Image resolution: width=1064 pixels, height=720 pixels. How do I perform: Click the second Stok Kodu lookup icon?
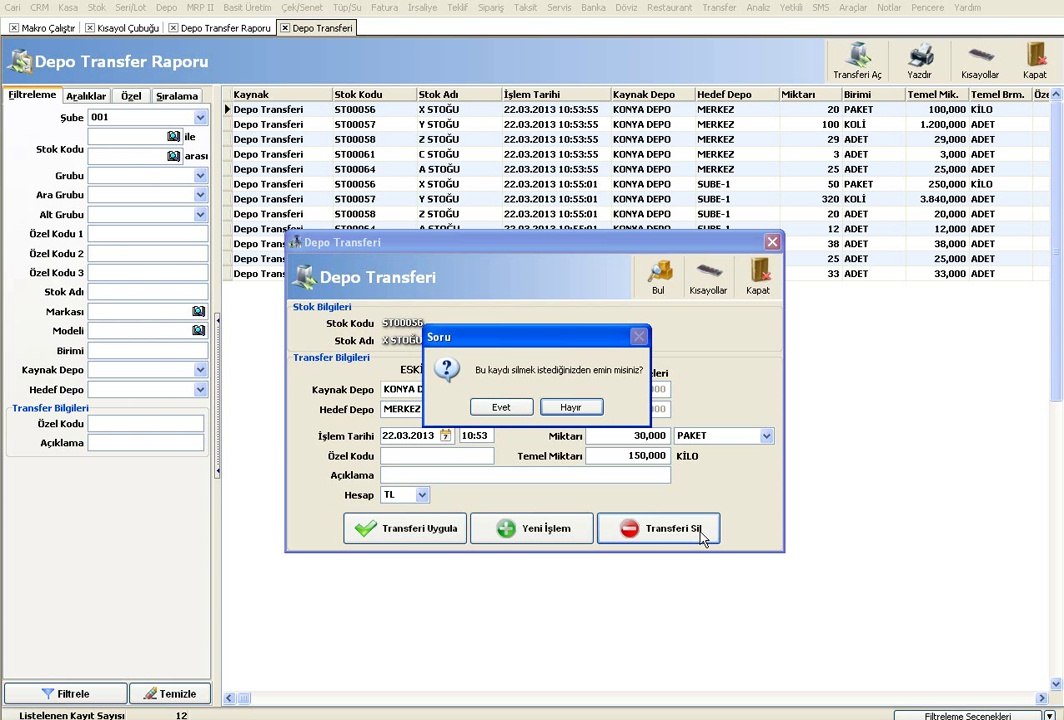[174, 156]
